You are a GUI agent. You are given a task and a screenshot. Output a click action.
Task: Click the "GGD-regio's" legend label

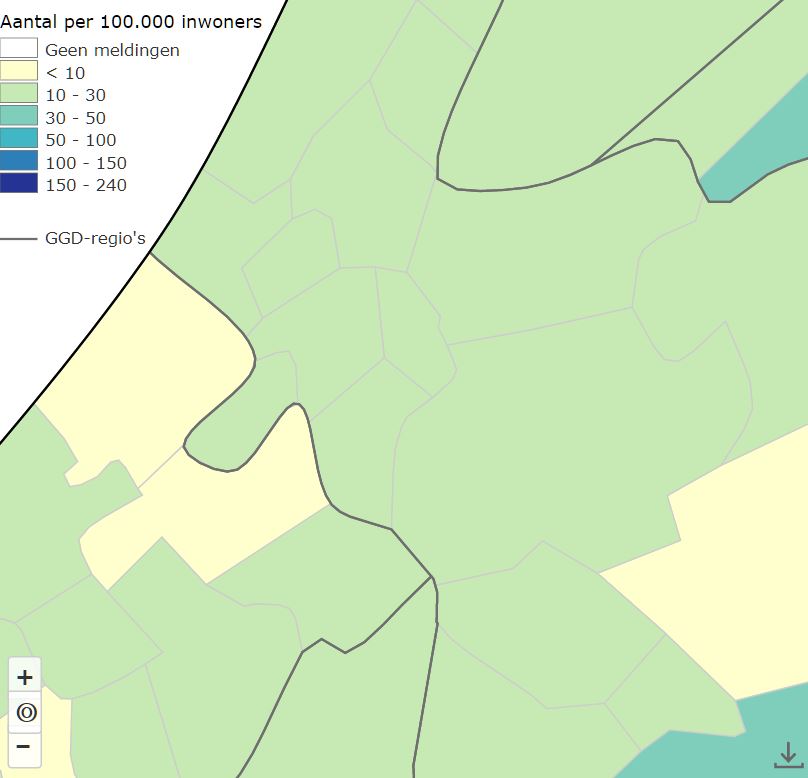click(95, 239)
